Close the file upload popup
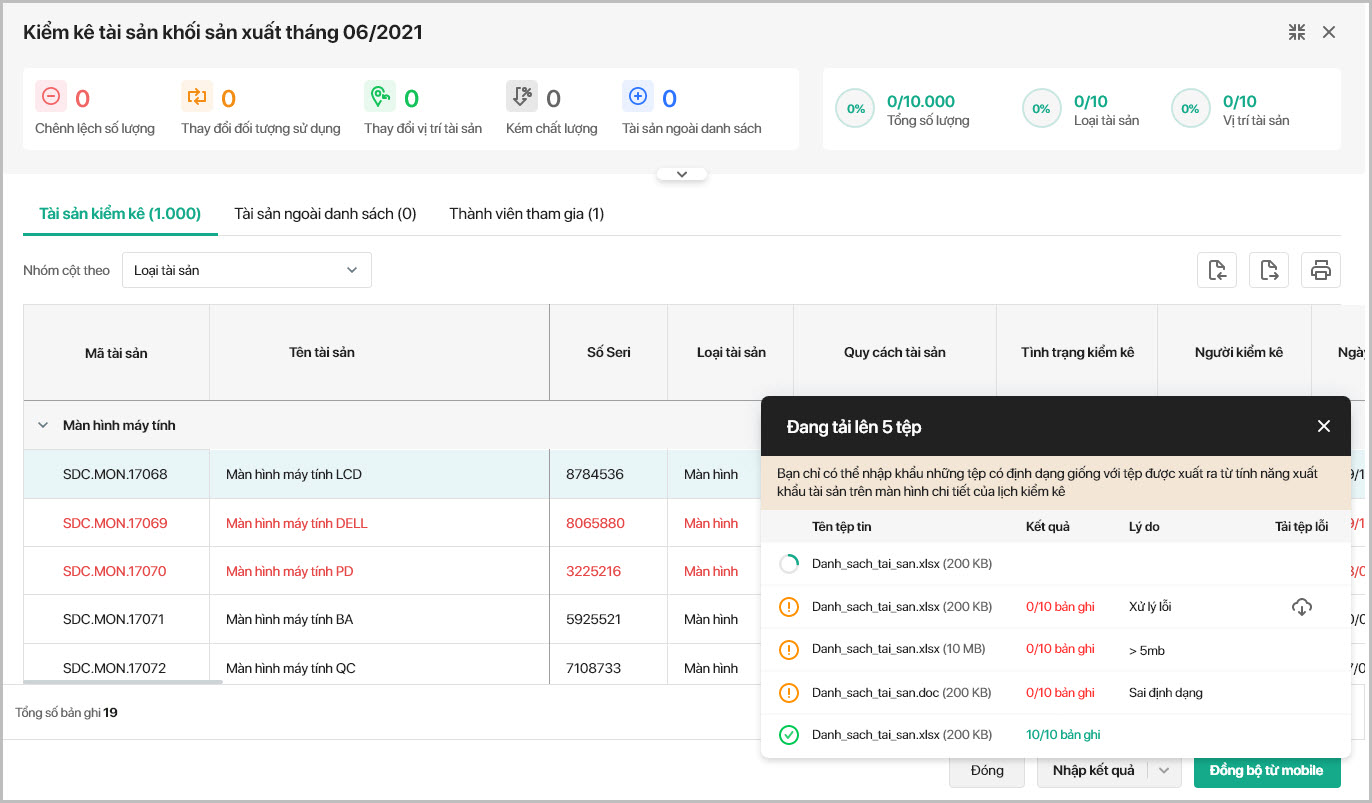The image size is (1372, 803). 1323,427
